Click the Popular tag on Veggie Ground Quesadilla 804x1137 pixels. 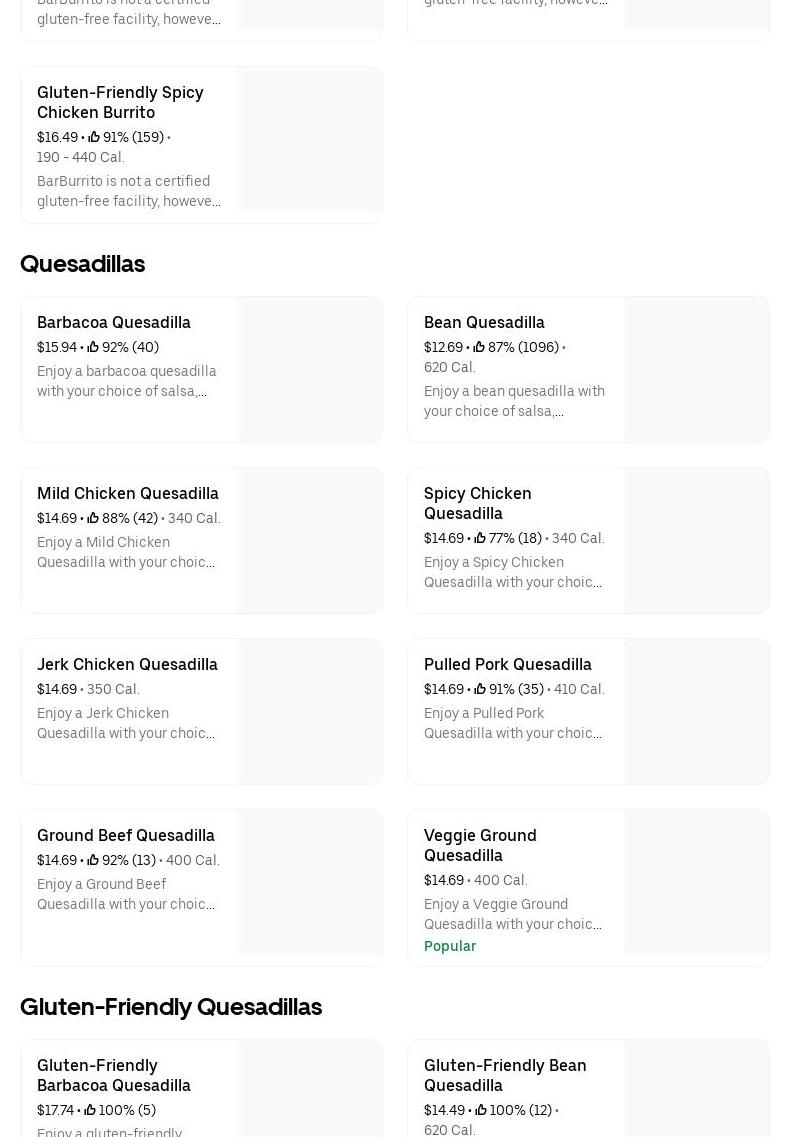tap(450, 947)
